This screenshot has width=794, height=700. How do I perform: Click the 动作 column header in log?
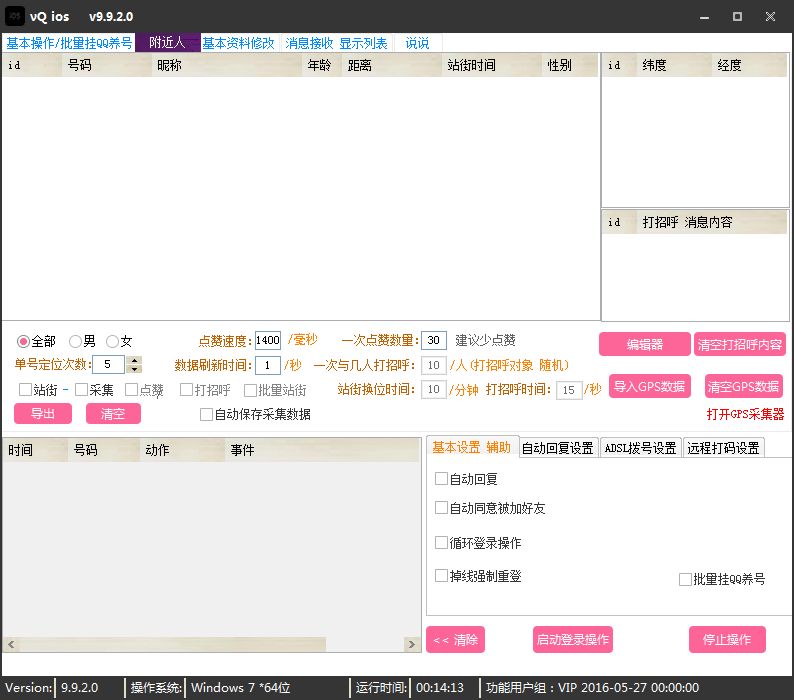coord(182,450)
